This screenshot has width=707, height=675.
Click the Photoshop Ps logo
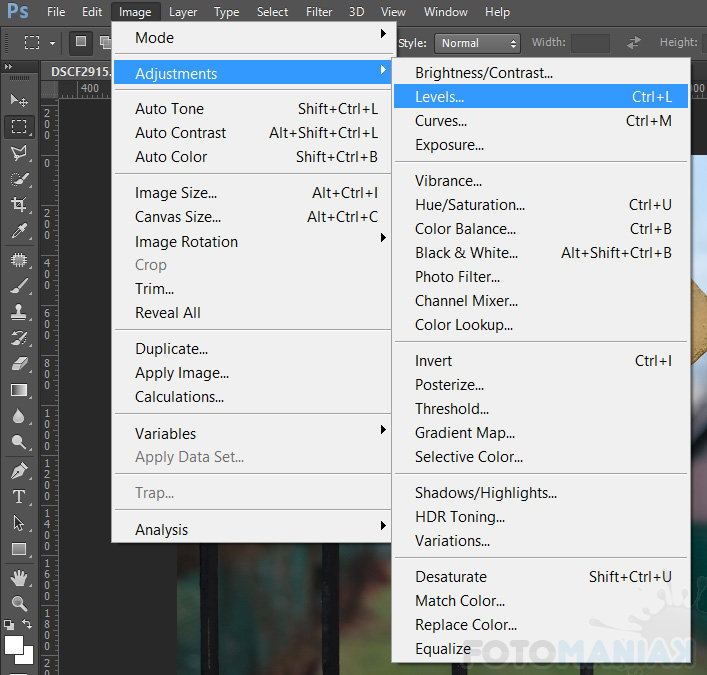[x=18, y=11]
